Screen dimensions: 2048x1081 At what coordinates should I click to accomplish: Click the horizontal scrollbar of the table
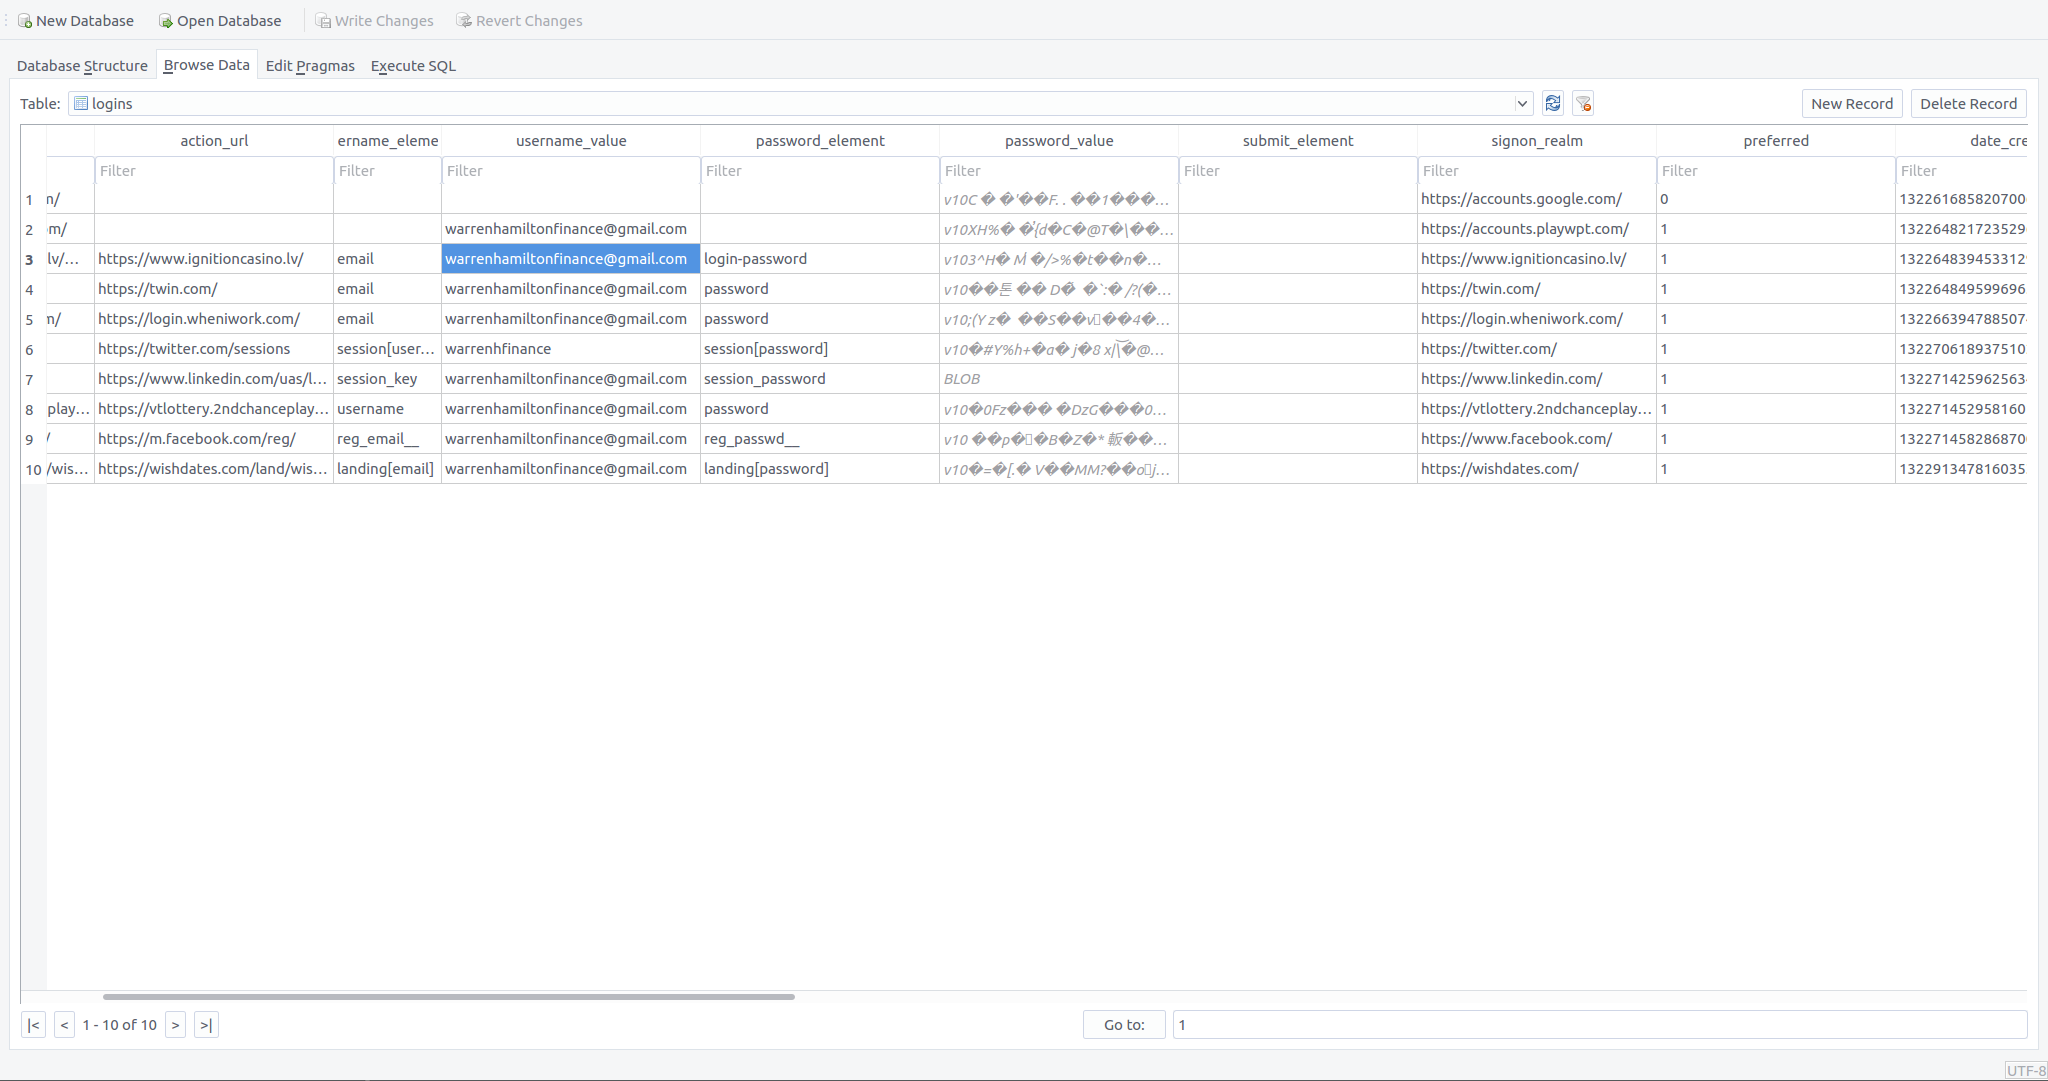coord(448,996)
